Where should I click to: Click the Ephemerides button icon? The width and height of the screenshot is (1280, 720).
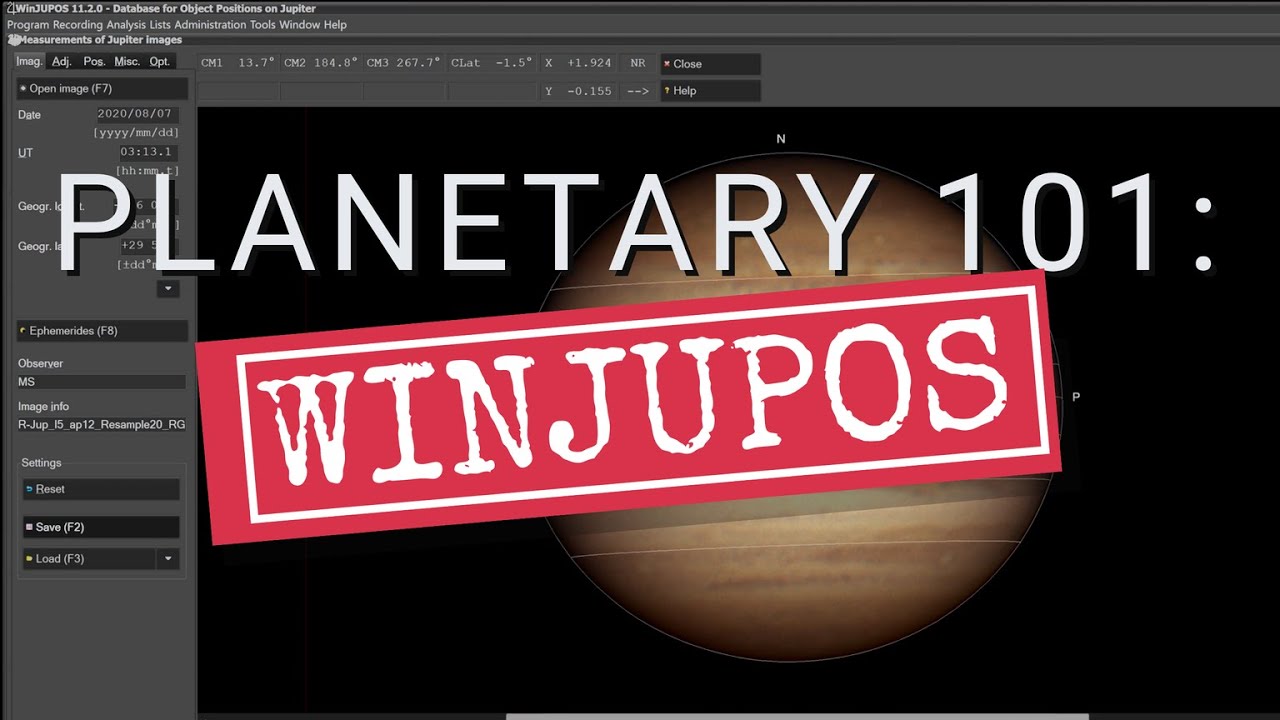coord(23,331)
